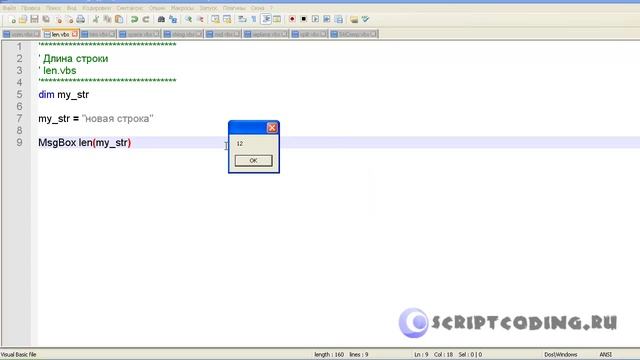
Task: Copy the selection with the Copy icon
Action: click(x=107, y=19)
